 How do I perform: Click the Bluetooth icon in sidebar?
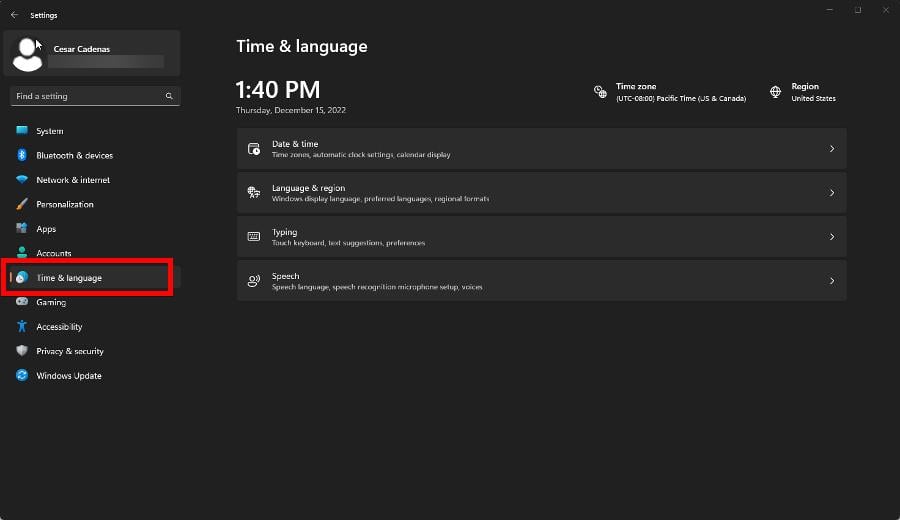coord(22,155)
